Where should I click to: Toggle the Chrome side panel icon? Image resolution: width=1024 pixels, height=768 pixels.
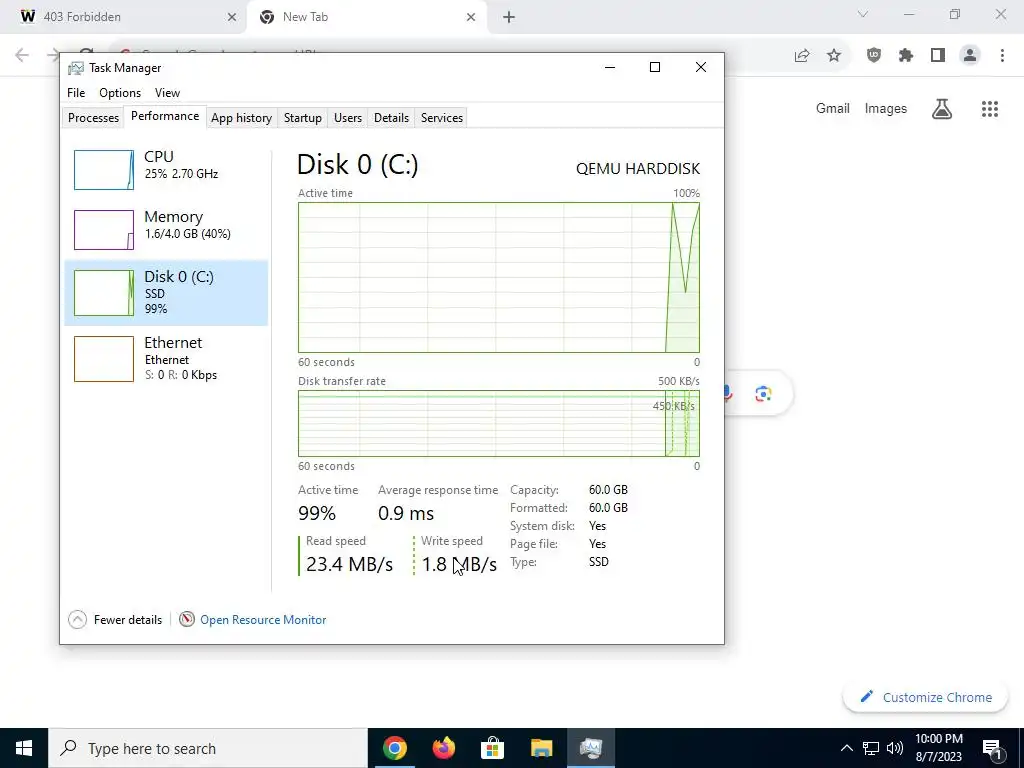click(938, 56)
